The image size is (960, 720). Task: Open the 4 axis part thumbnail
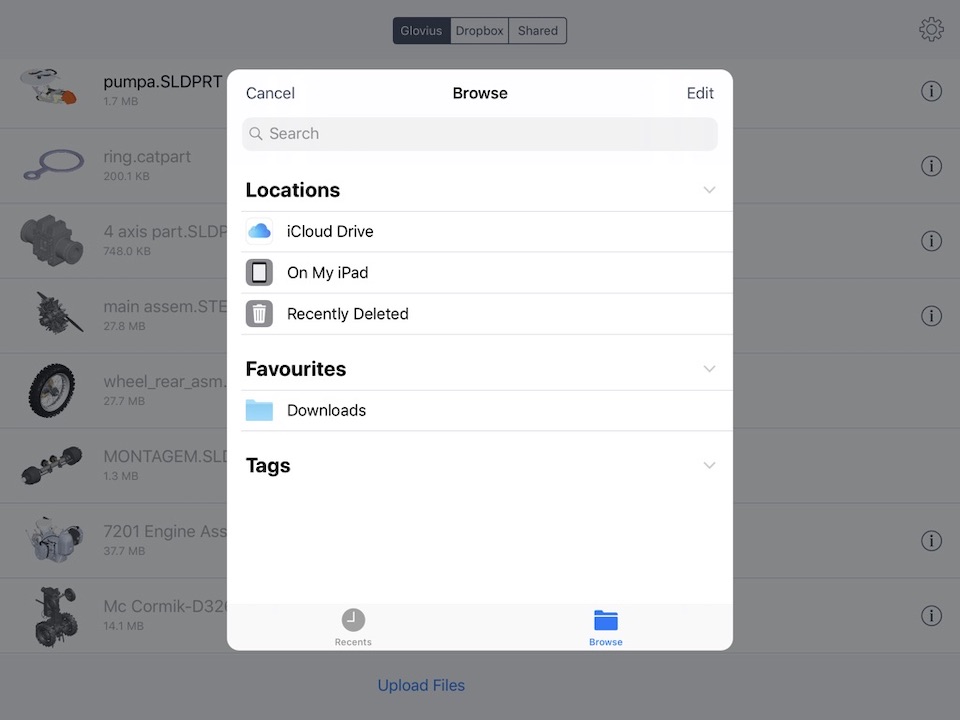pos(51,240)
